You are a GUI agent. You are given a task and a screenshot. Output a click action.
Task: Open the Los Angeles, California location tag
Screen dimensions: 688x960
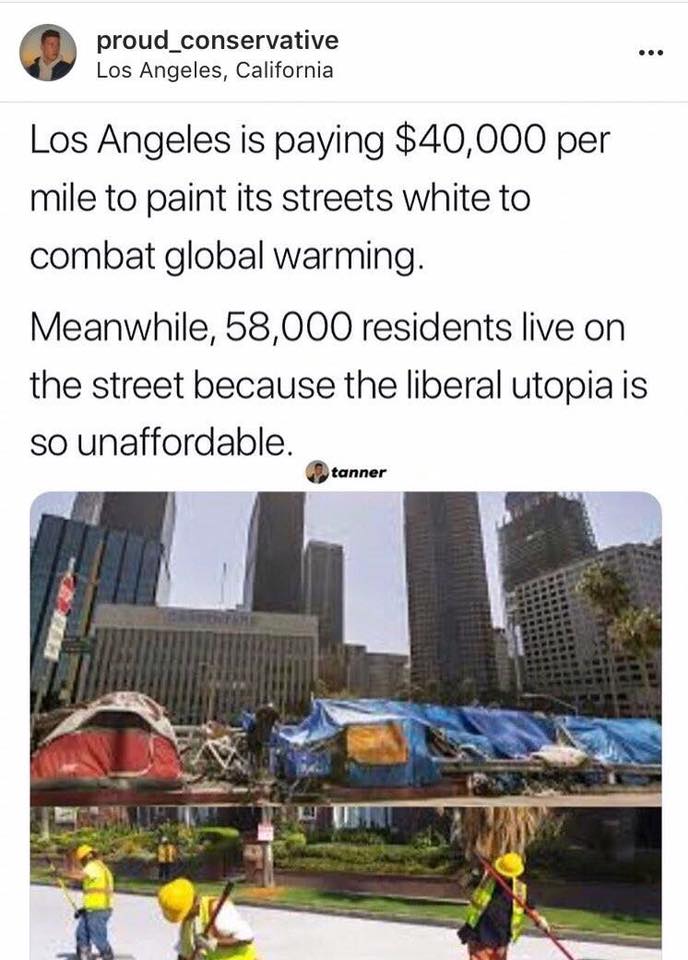(x=215, y=70)
